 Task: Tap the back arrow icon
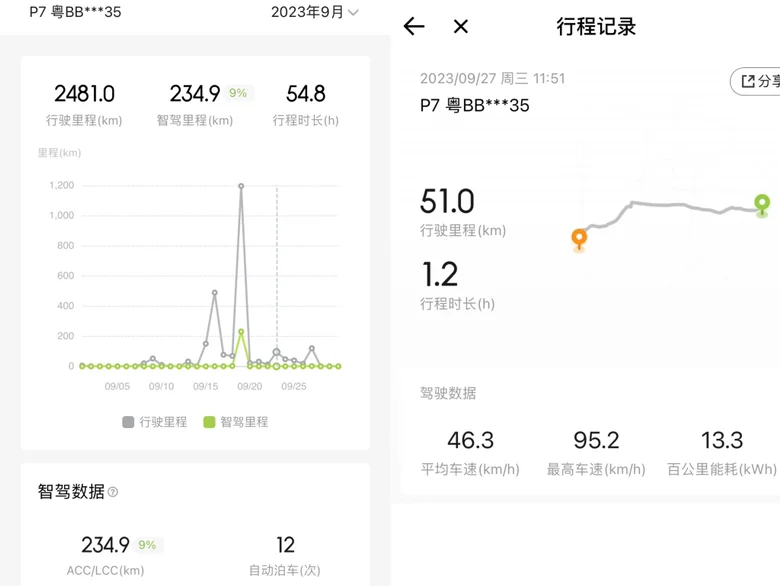click(x=414, y=27)
